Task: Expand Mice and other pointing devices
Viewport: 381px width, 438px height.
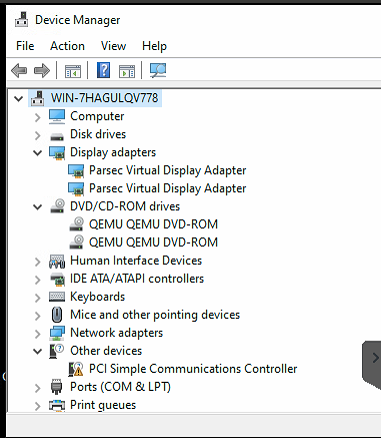Action: [37, 315]
